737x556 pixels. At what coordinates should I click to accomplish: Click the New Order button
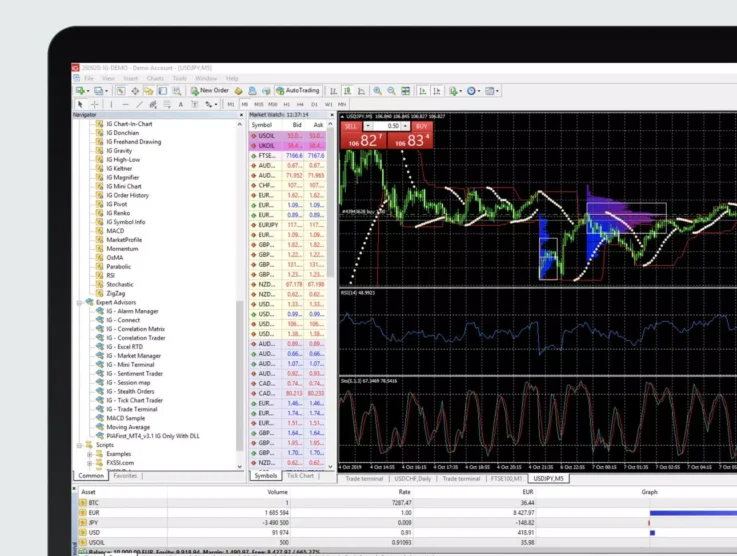tap(210, 91)
